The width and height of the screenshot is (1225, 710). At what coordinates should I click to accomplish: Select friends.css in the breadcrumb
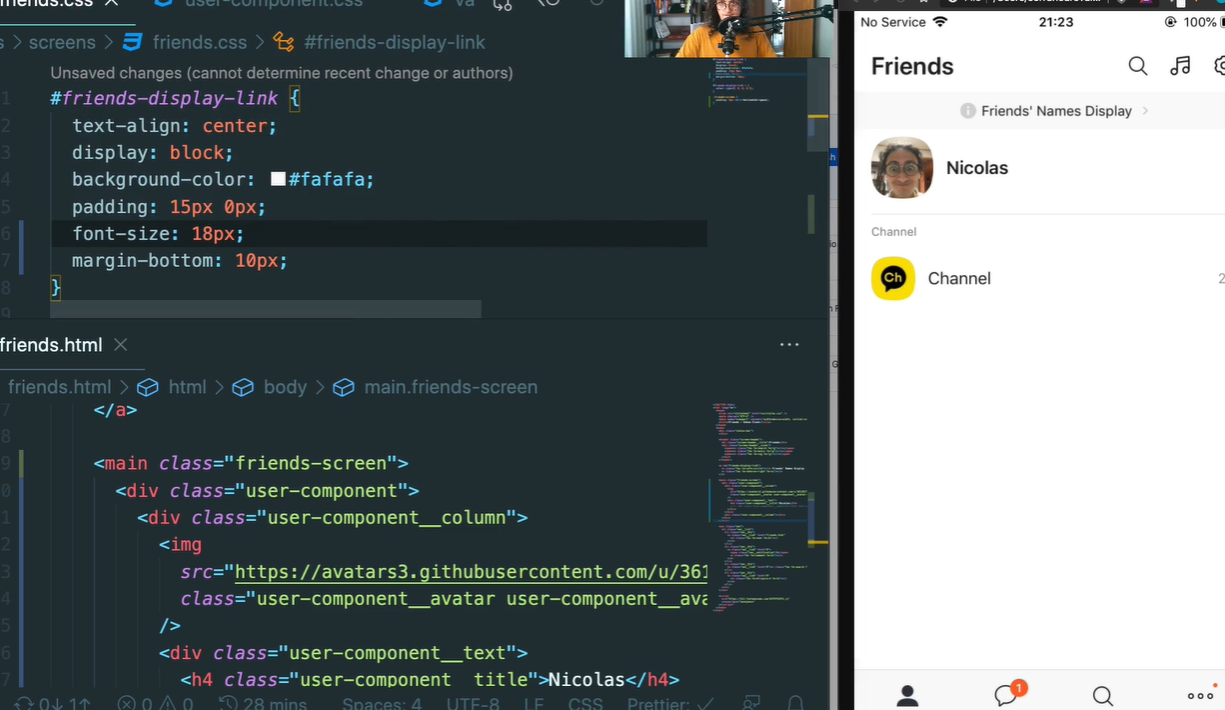click(x=200, y=42)
